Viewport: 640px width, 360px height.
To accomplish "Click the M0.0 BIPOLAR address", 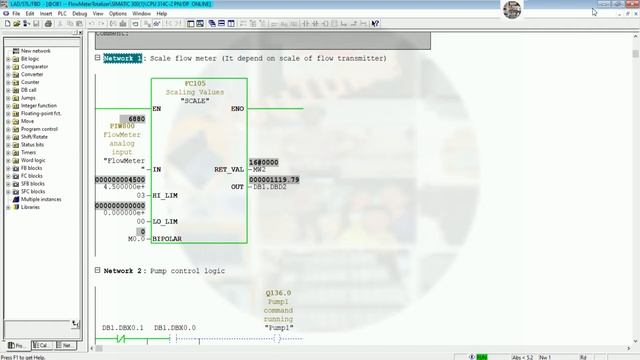I will (x=136, y=239).
